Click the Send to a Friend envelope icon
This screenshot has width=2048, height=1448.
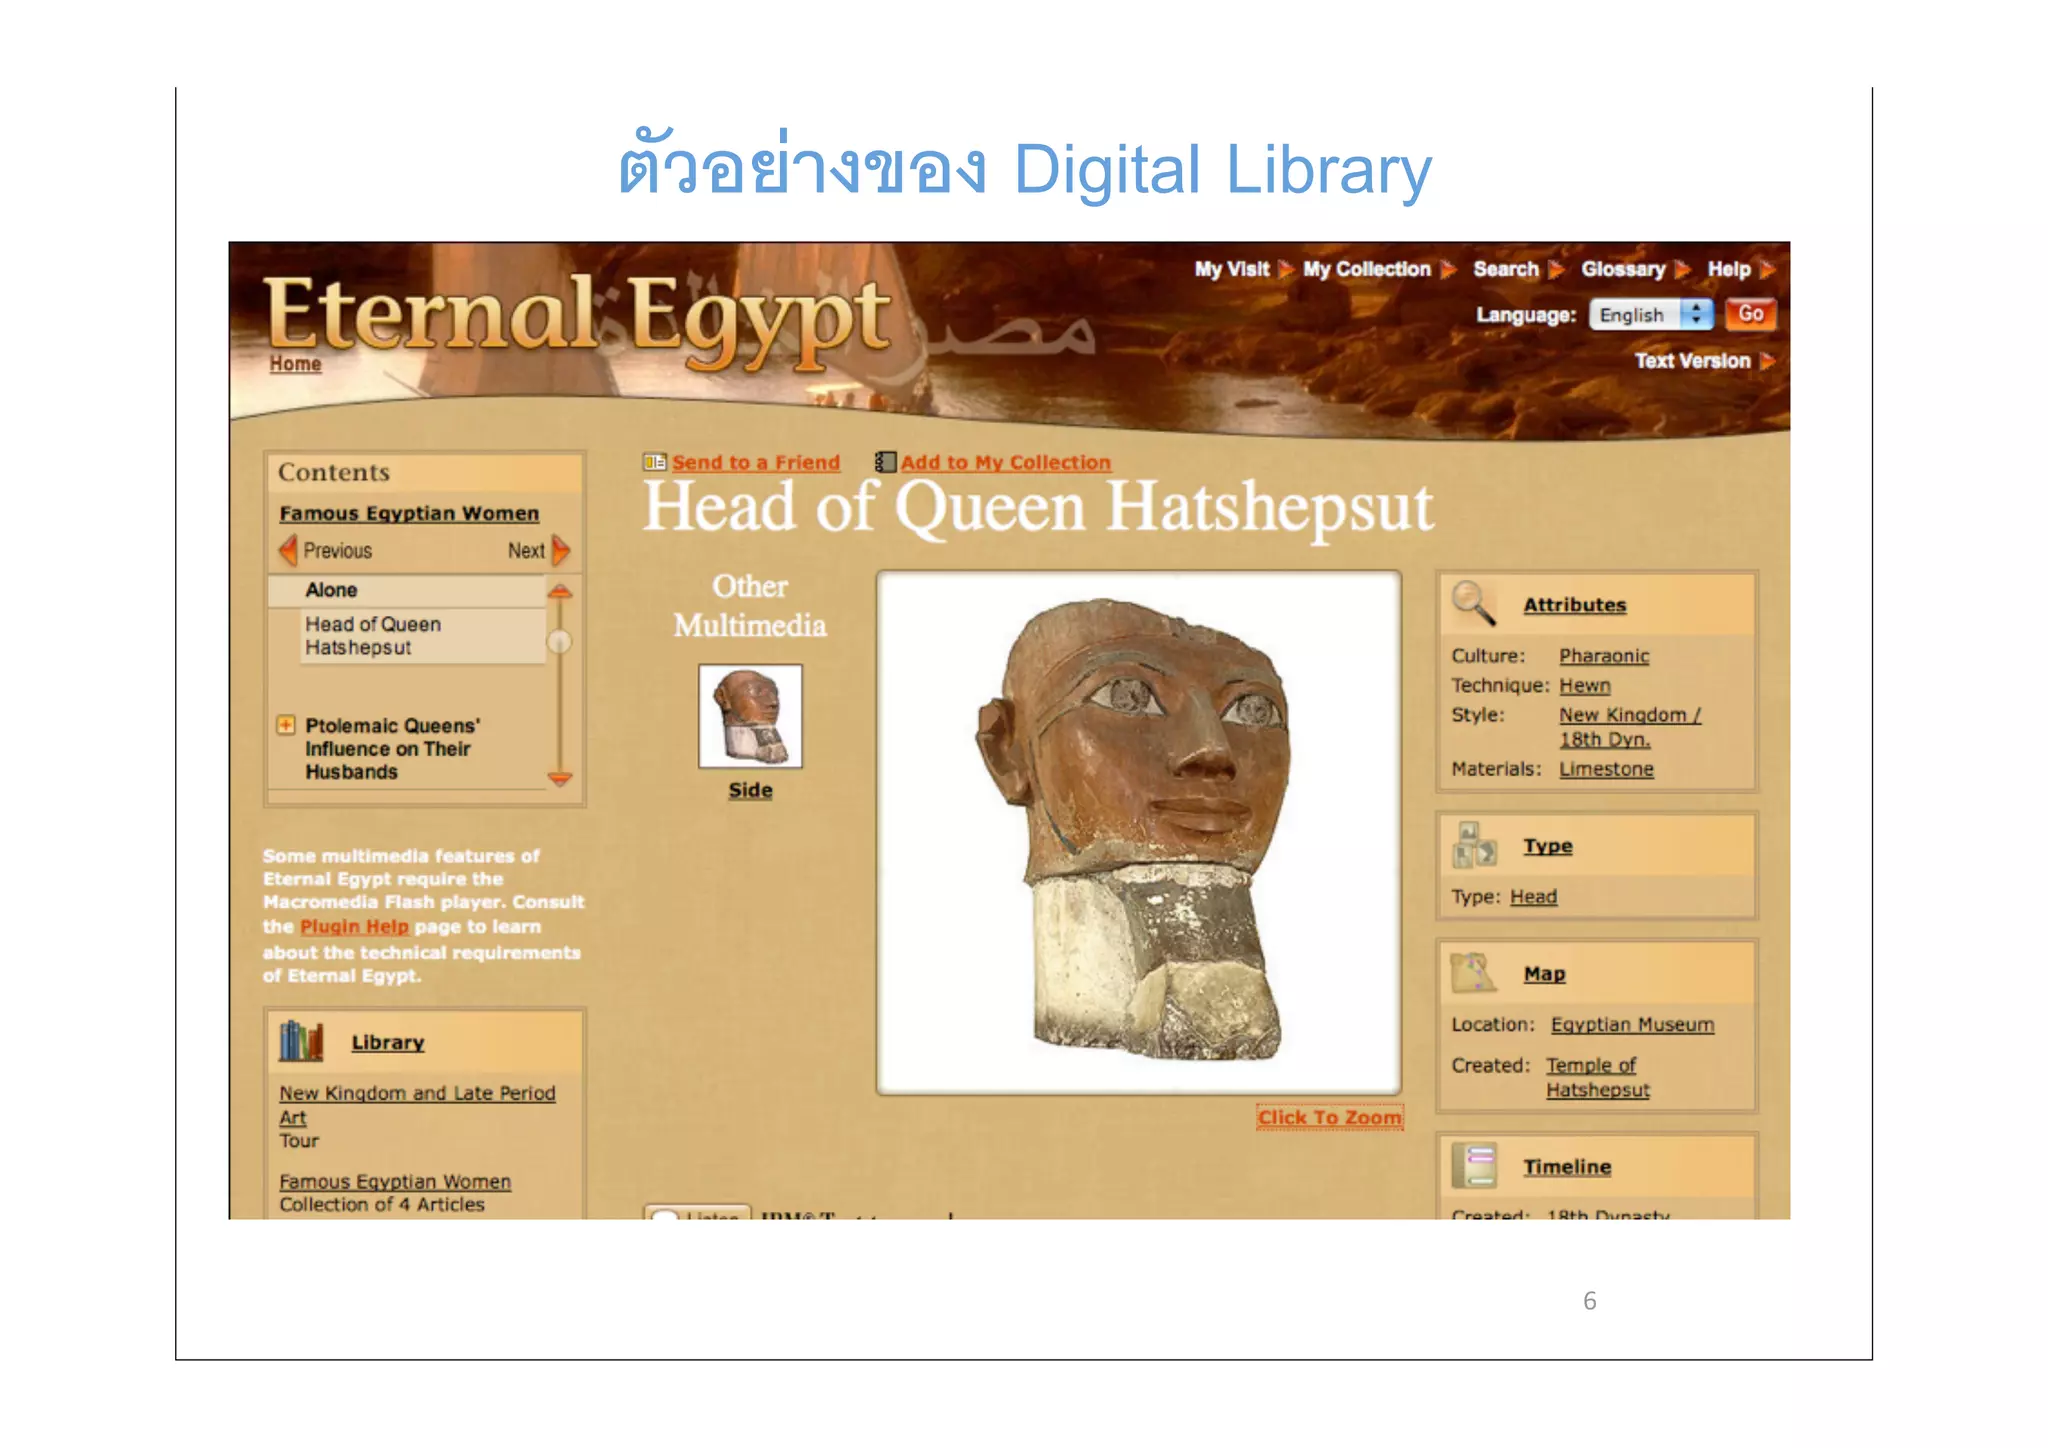coord(654,462)
